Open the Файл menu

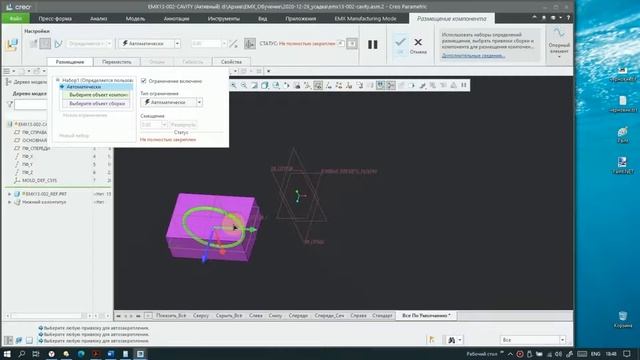point(16,18)
